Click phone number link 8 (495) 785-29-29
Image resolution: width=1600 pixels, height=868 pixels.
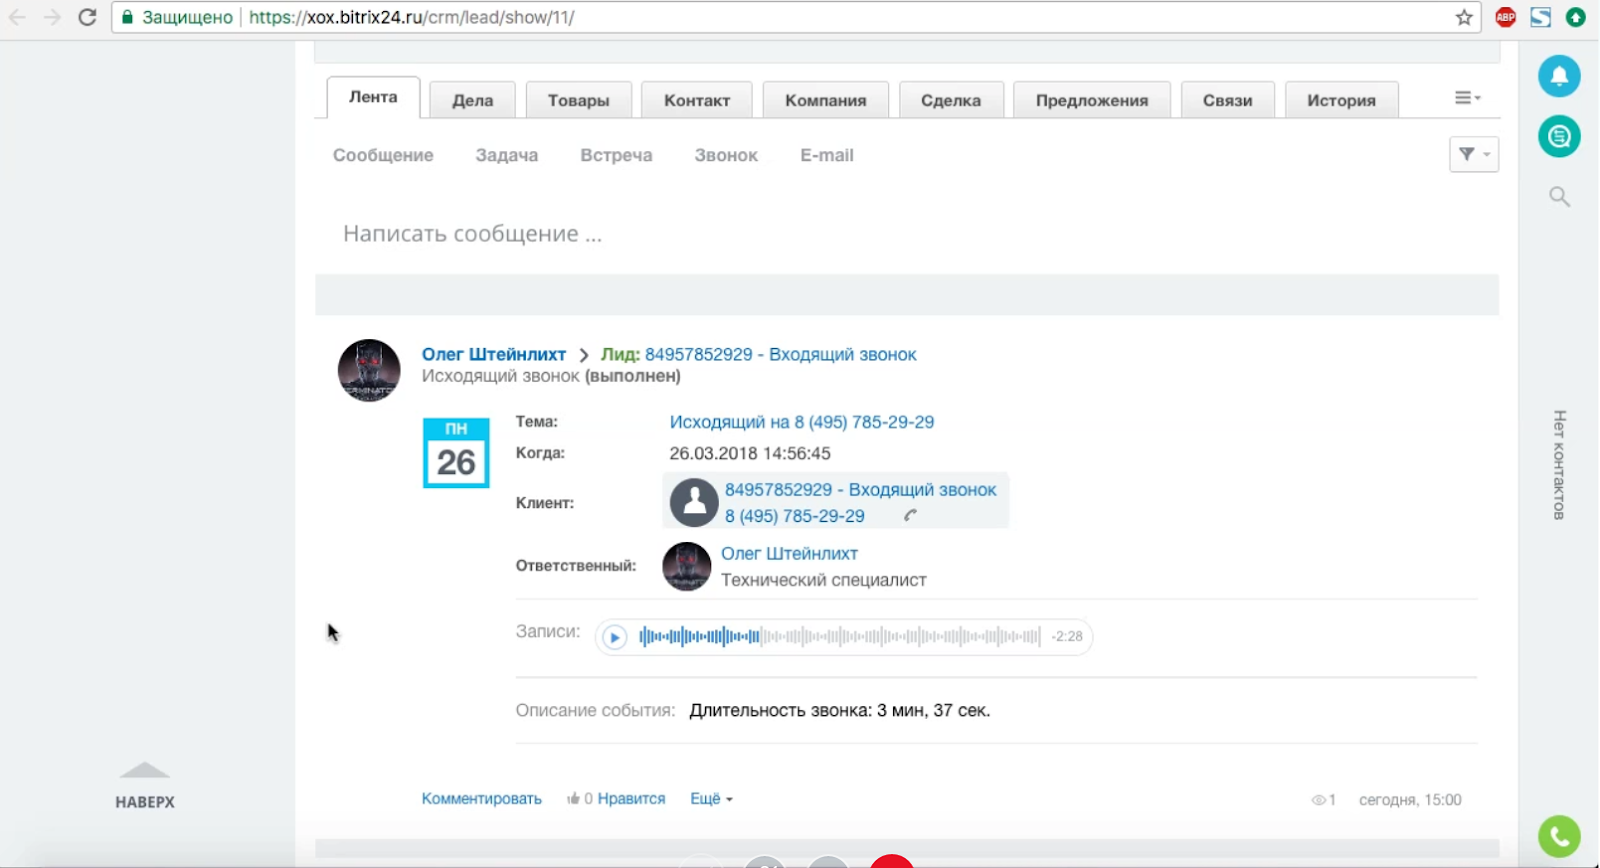(x=795, y=516)
